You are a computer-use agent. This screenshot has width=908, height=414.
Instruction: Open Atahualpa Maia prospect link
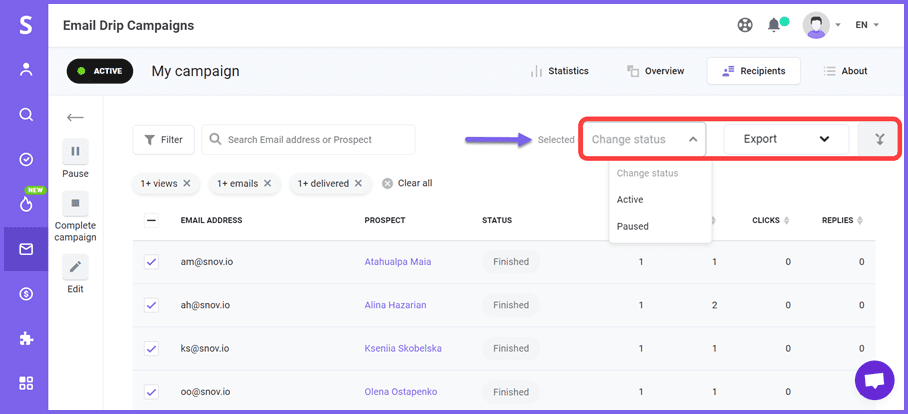coord(400,262)
